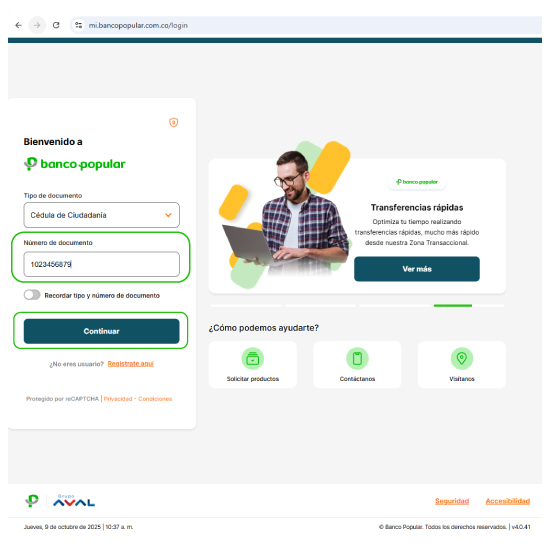The image size is (550, 550).
Task: Click the Visítanos location pin icon
Action: pyautogui.click(x=462, y=358)
